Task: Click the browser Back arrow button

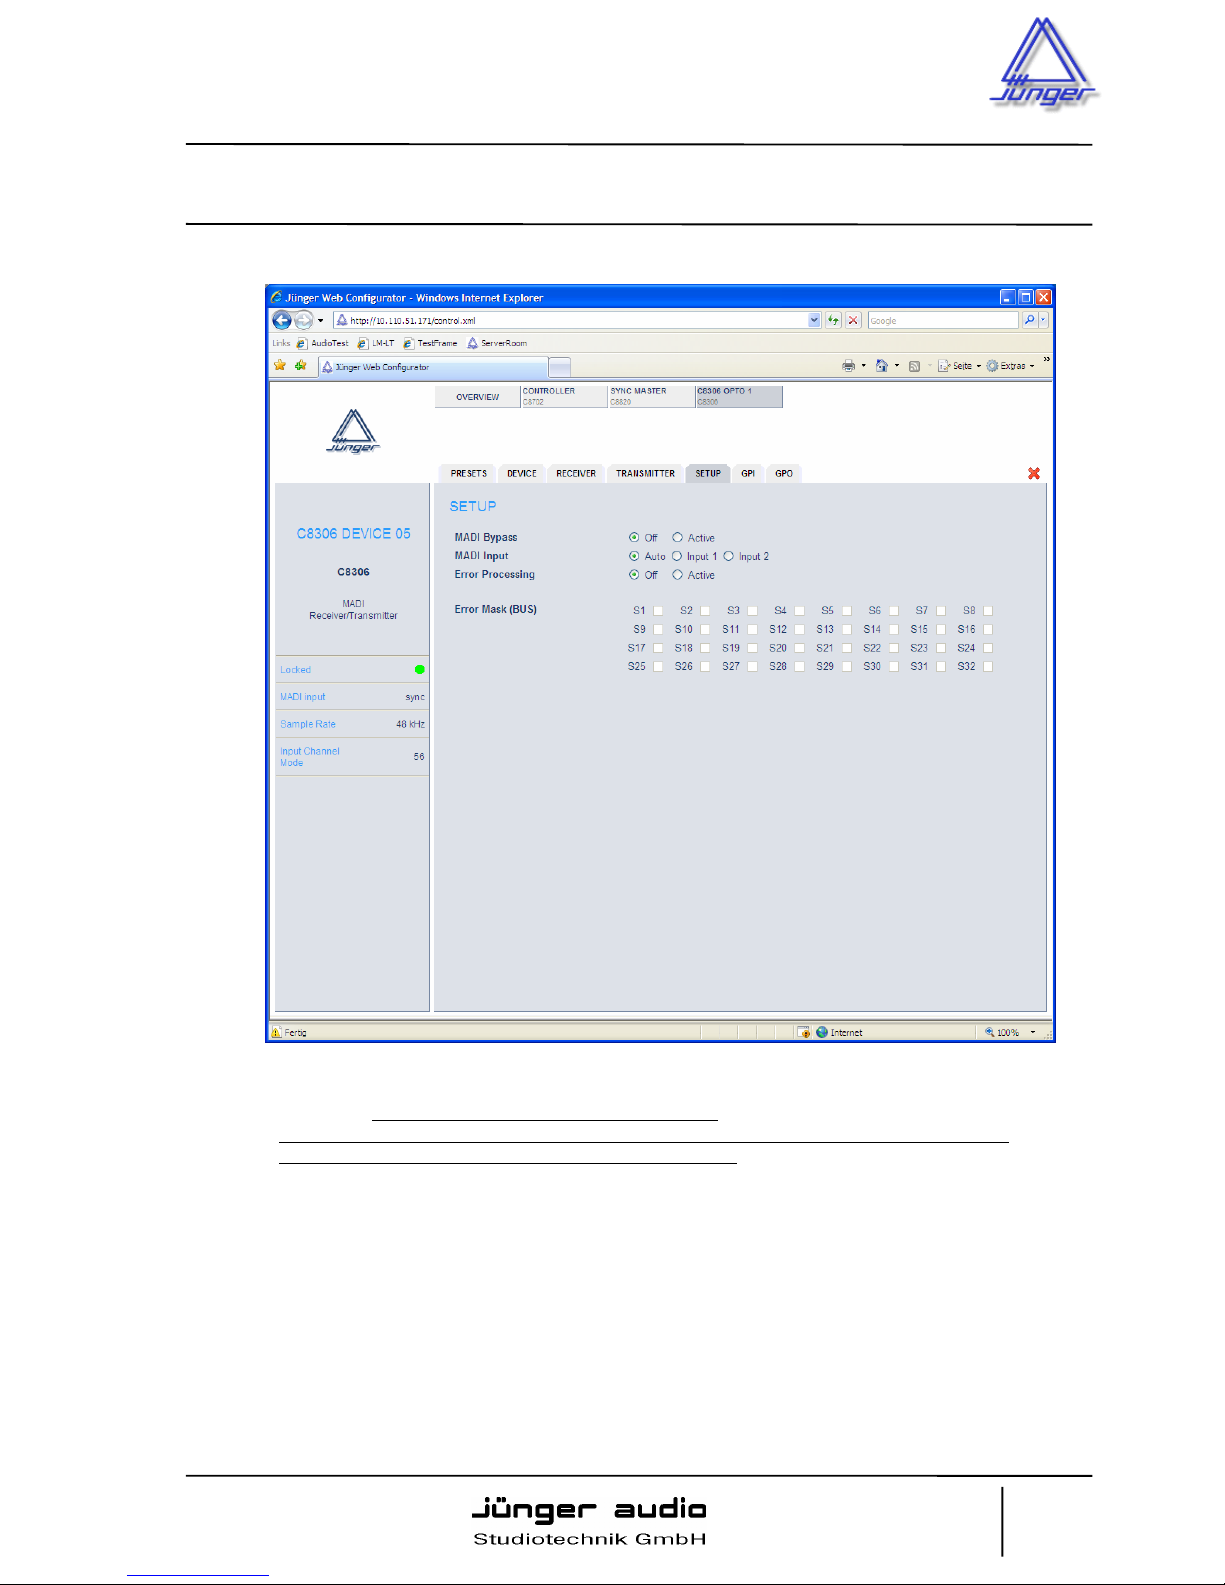Action: pos(282,320)
